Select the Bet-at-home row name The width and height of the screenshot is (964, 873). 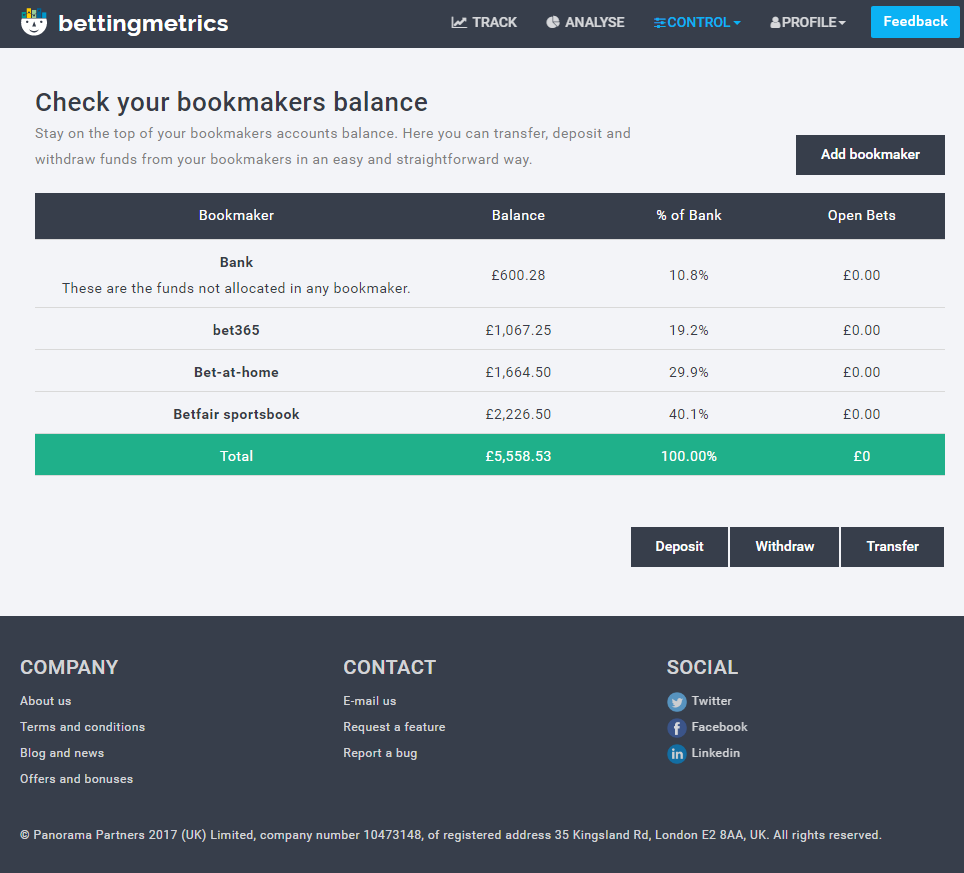tap(236, 372)
